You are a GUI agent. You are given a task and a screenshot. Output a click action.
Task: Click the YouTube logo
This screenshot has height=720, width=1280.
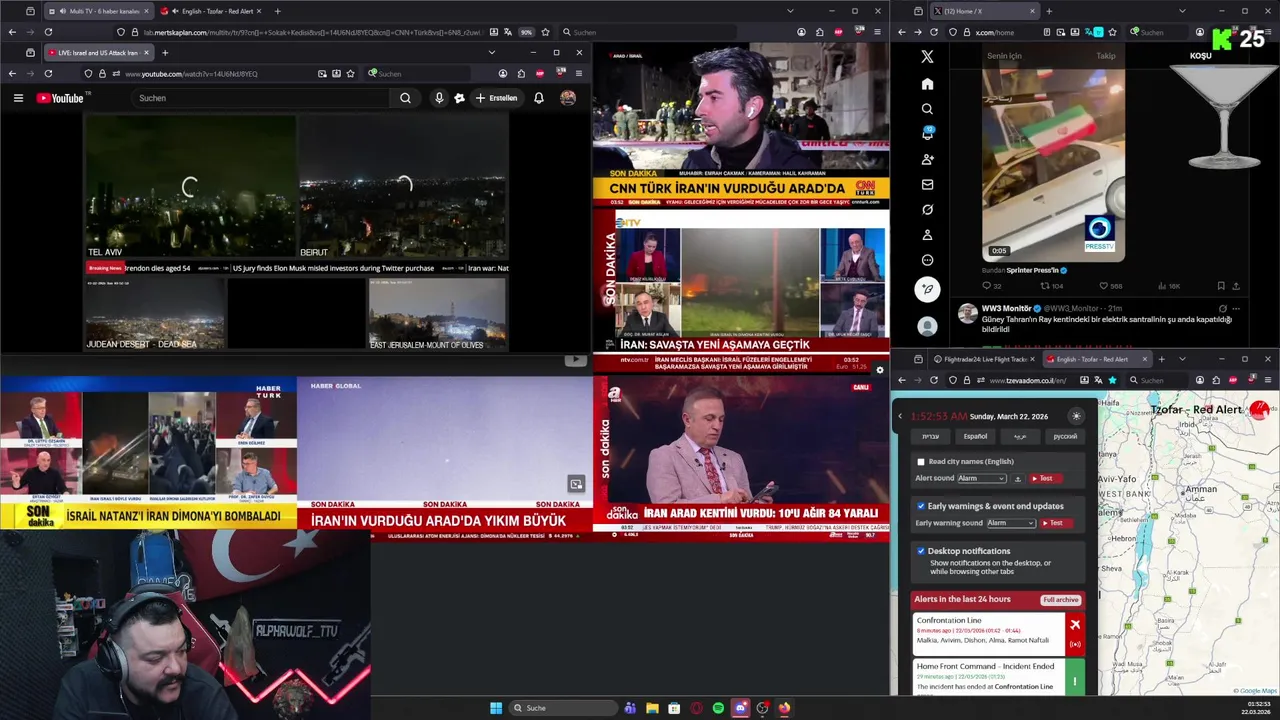click(62, 98)
